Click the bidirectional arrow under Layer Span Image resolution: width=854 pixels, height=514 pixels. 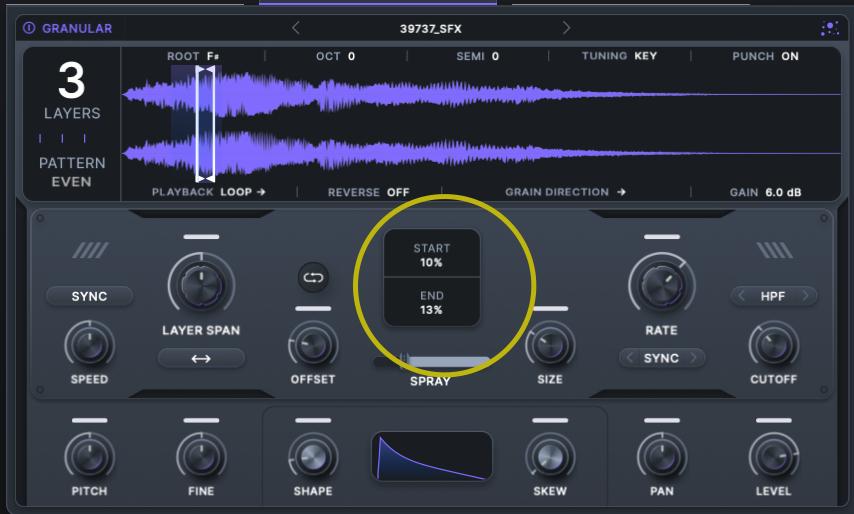click(201, 358)
